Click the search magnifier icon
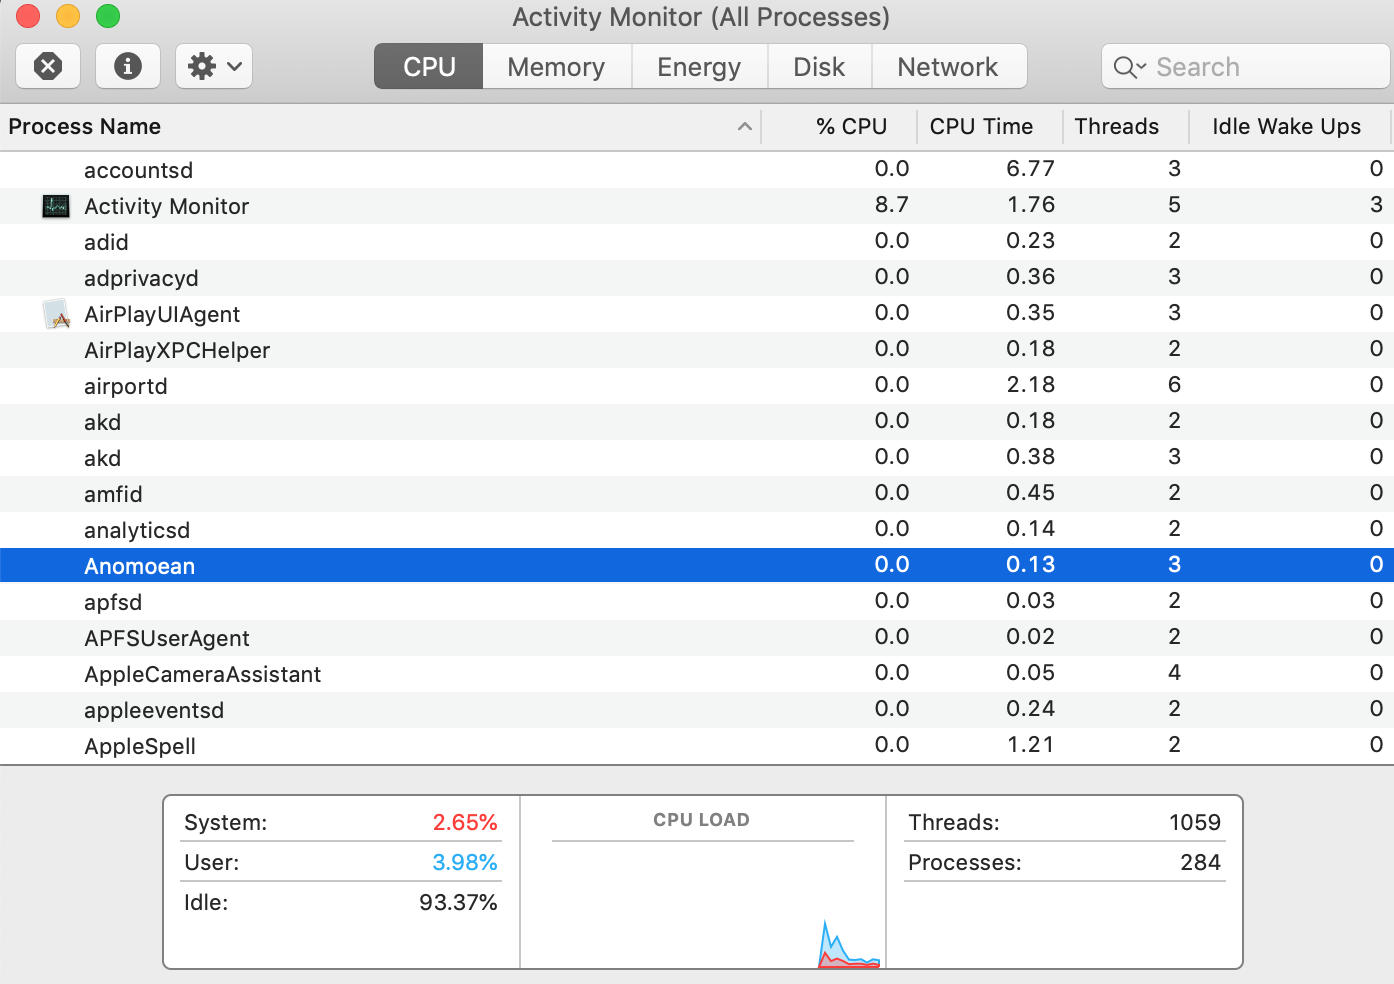 tap(1130, 67)
